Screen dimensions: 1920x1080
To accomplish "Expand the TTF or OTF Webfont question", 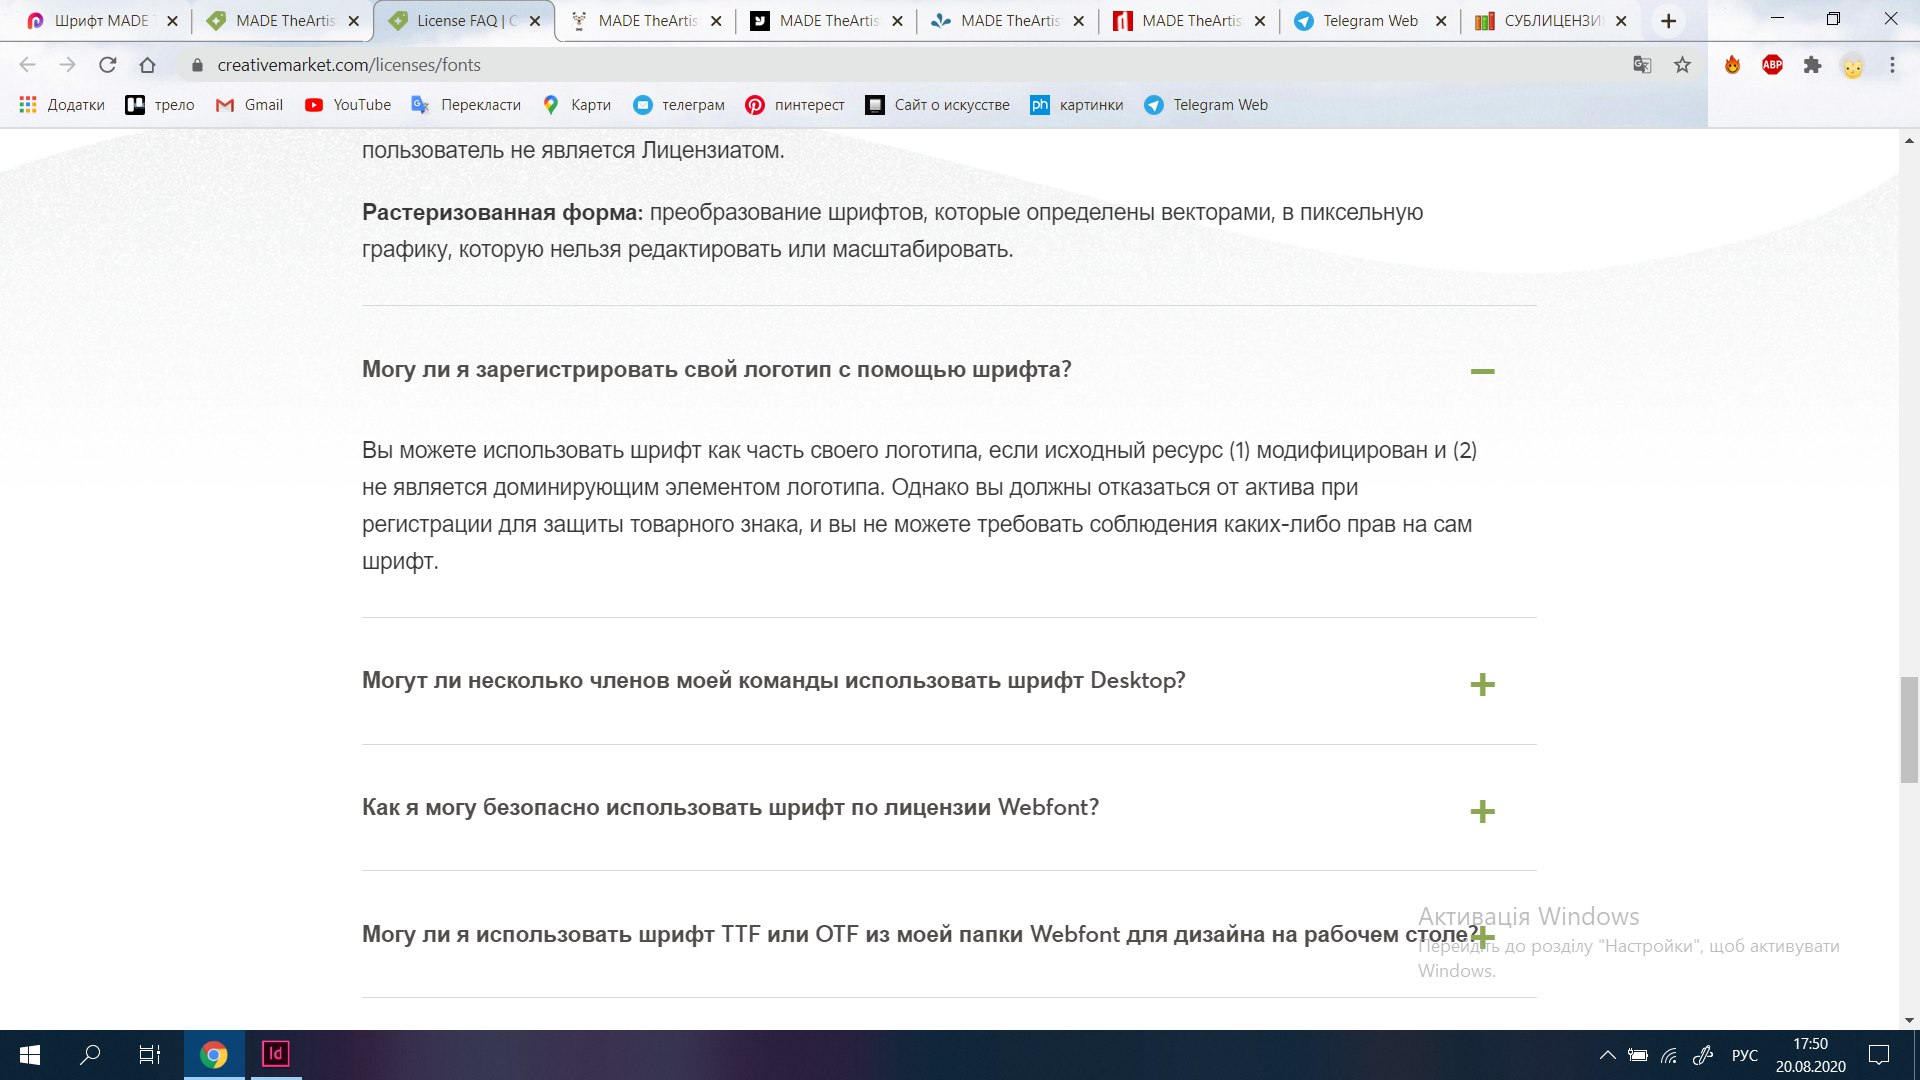I will (1484, 937).
